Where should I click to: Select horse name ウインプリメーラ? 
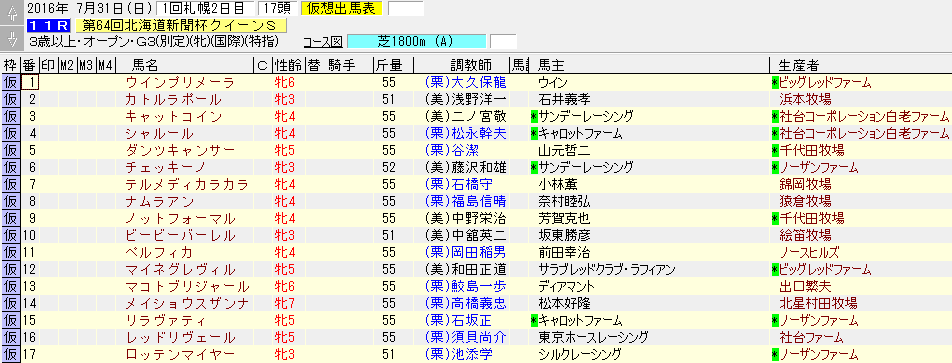click(180, 83)
